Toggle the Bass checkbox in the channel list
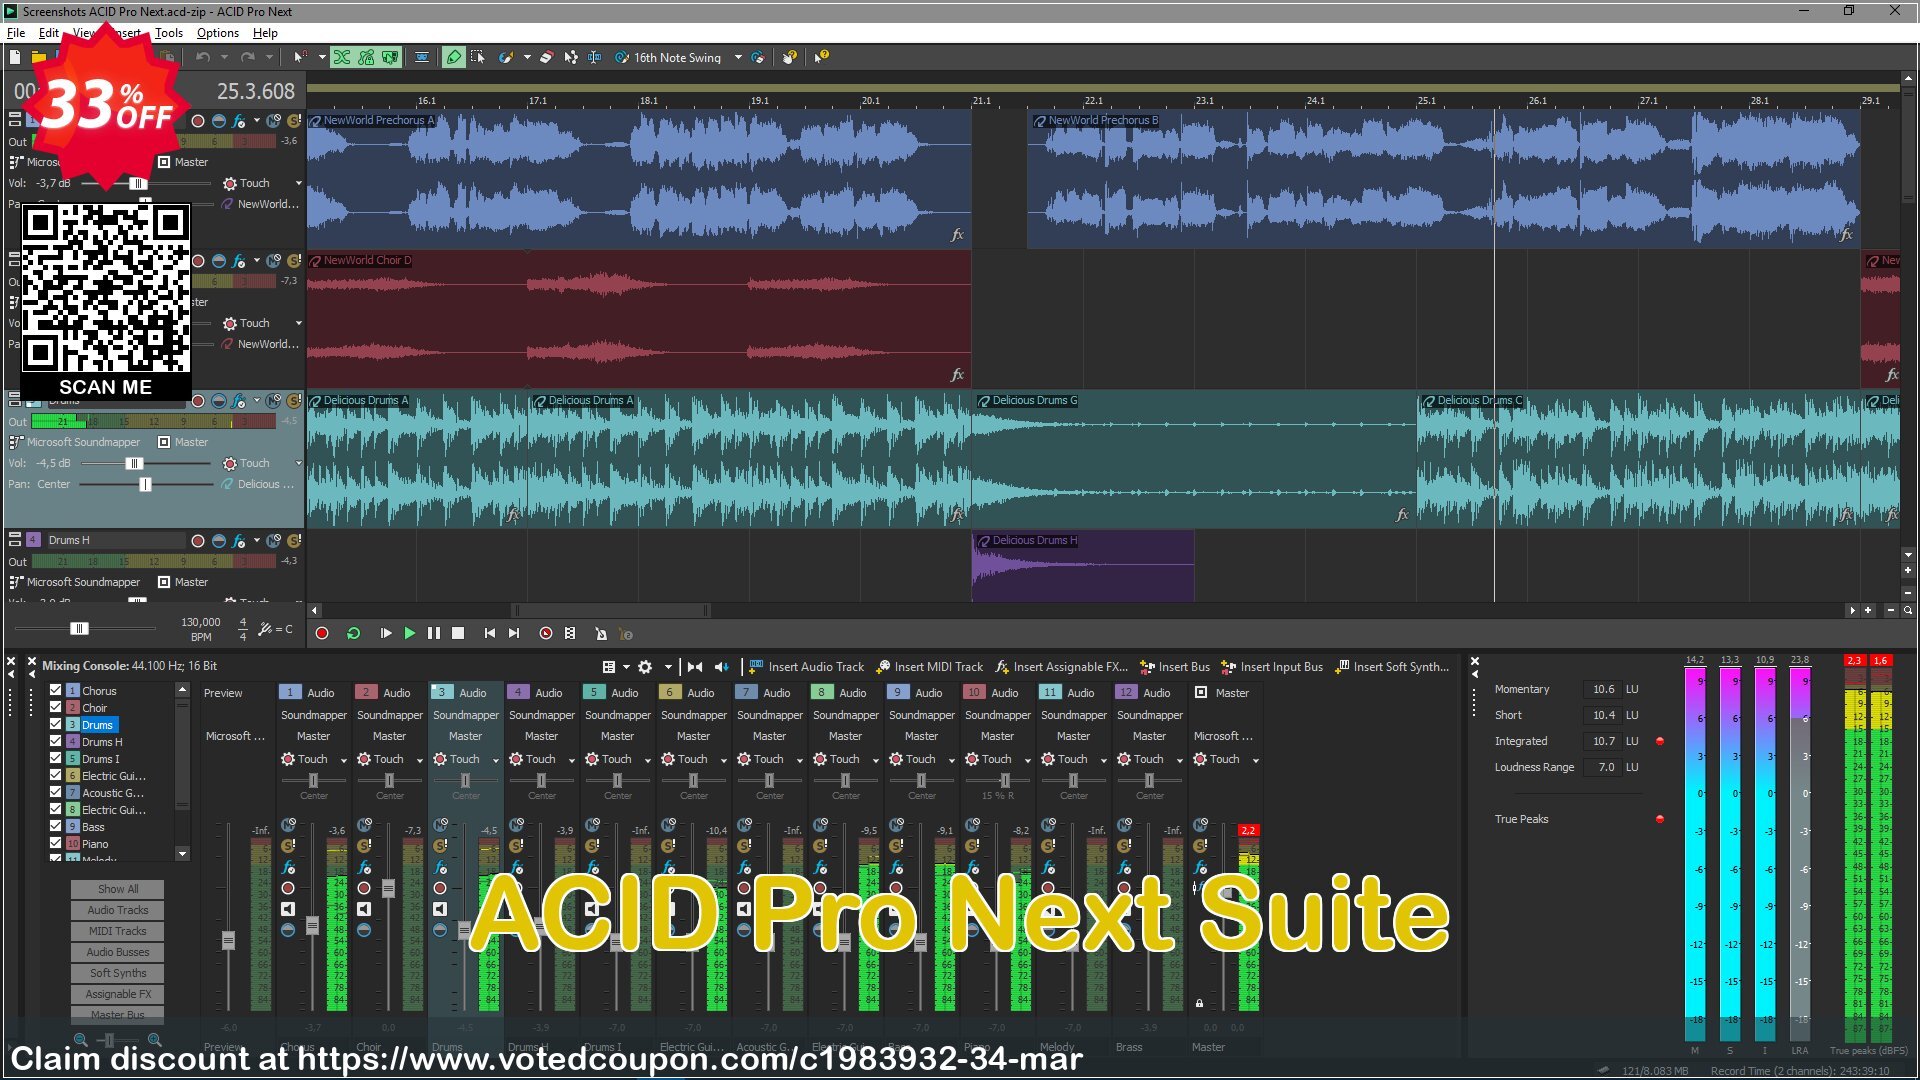The height and width of the screenshot is (1080, 1920). pyautogui.click(x=56, y=826)
